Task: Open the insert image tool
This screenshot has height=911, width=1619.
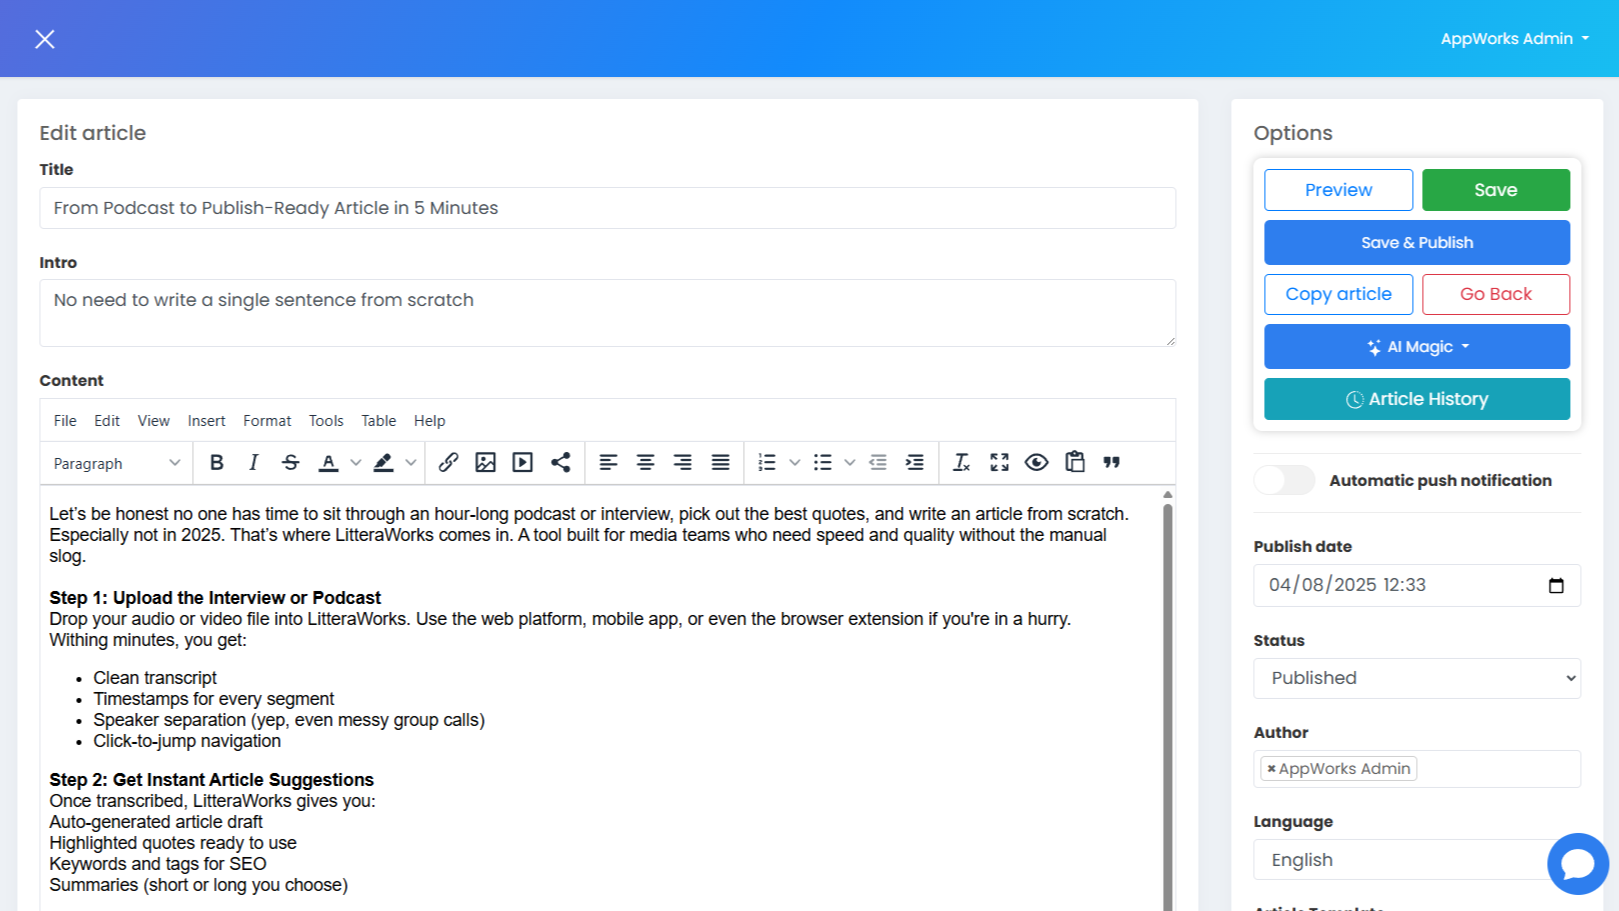Action: click(x=485, y=462)
